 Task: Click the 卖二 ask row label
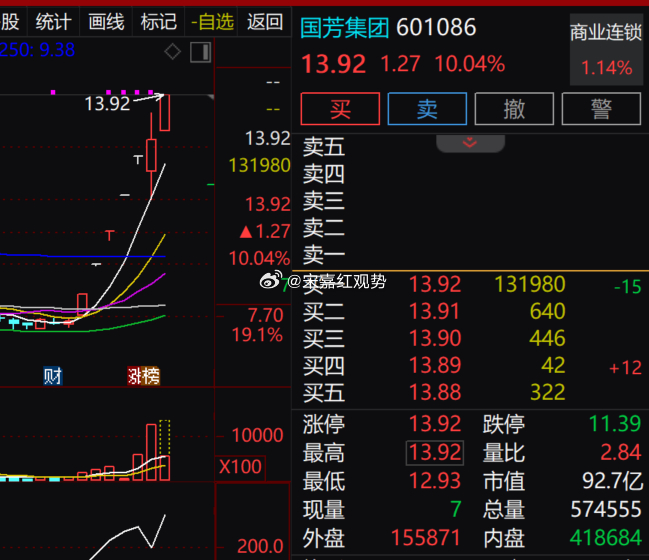(324, 228)
